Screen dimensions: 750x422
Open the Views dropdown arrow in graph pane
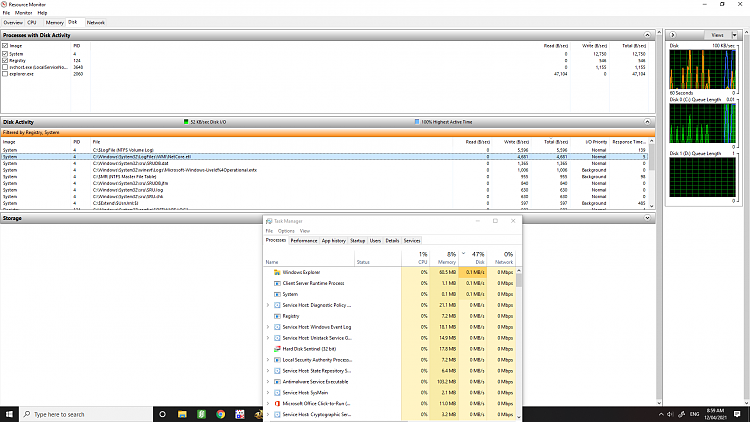tap(735, 35)
